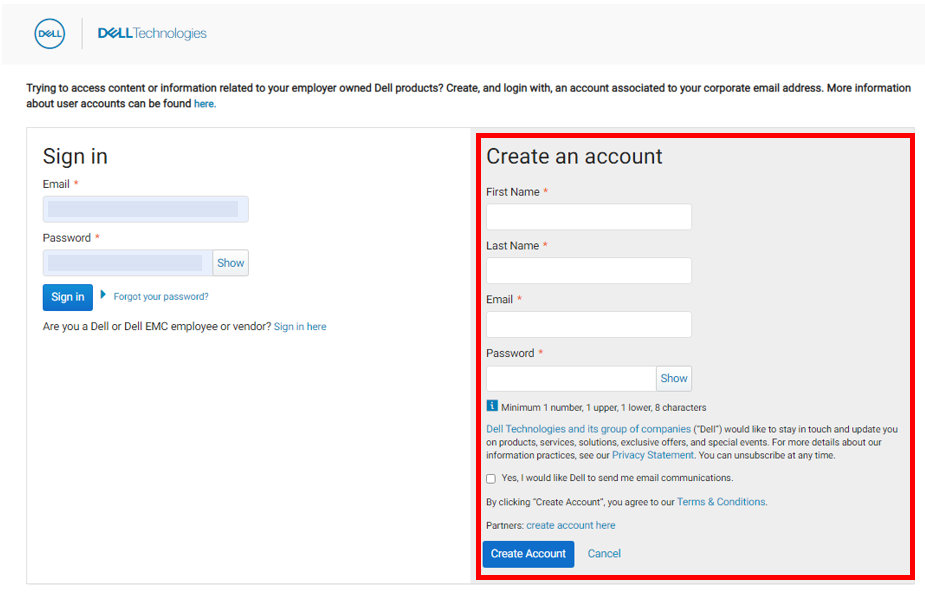Click into the Last Name field

point(588,271)
